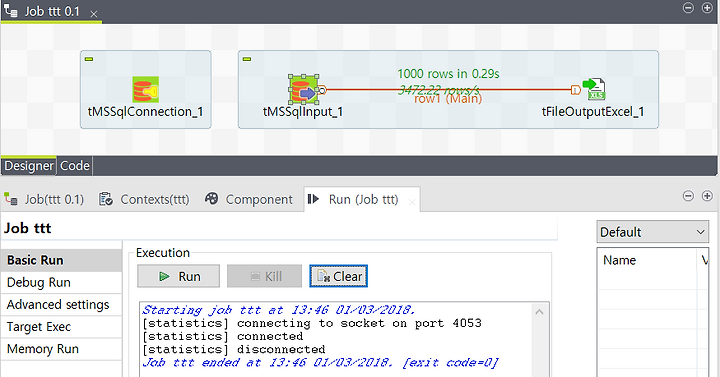The width and height of the screenshot is (720, 377).
Task: Select the tFileOutputExcel_1 component icon
Action: click(x=595, y=89)
